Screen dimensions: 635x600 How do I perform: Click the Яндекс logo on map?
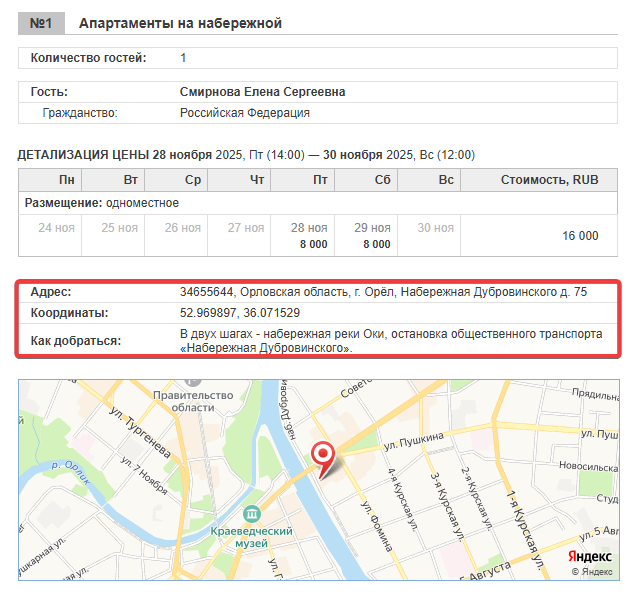point(590,557)
